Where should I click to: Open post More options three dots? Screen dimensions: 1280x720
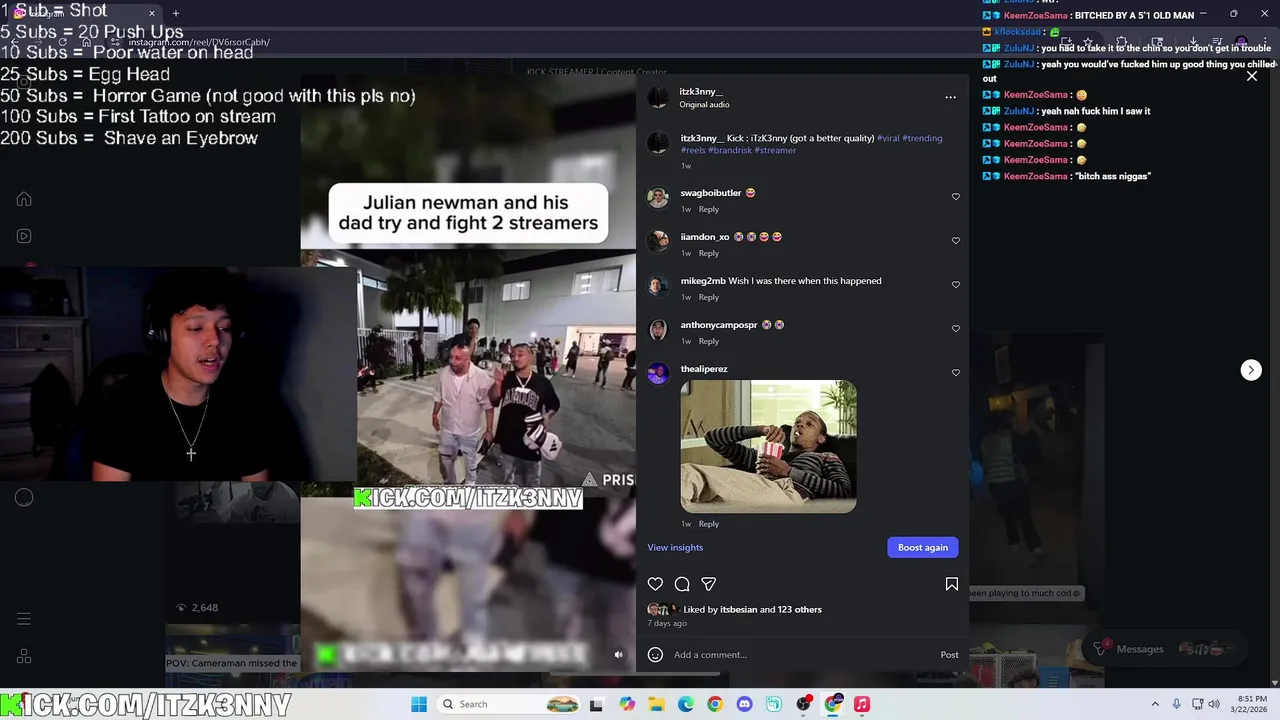click(950, 97)
